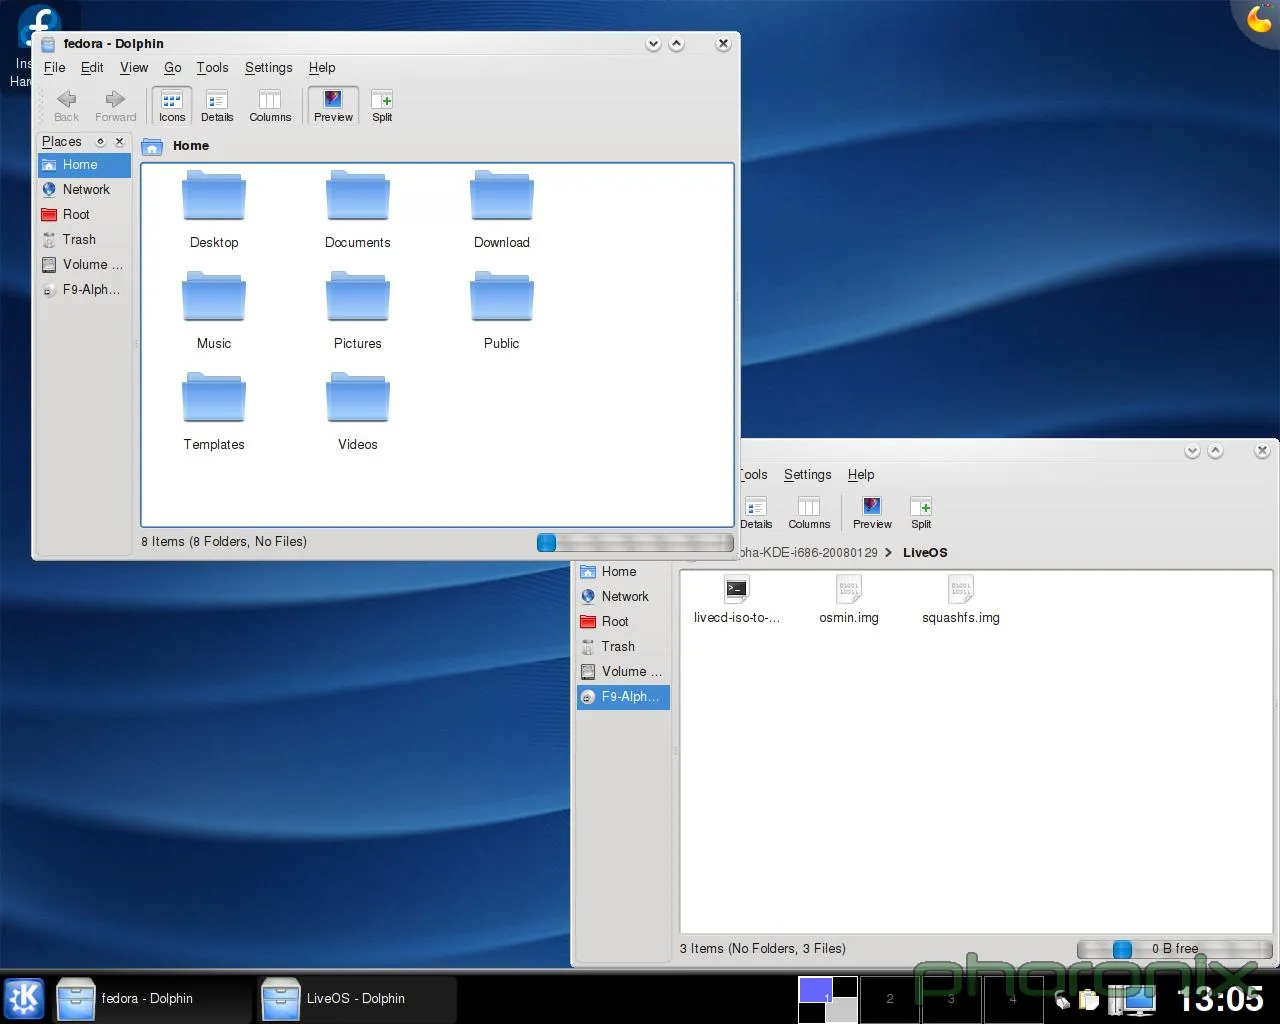Open the File menu in fedora Dolphin
The width and height of the screenshot is (1280, 1024).
55,68
